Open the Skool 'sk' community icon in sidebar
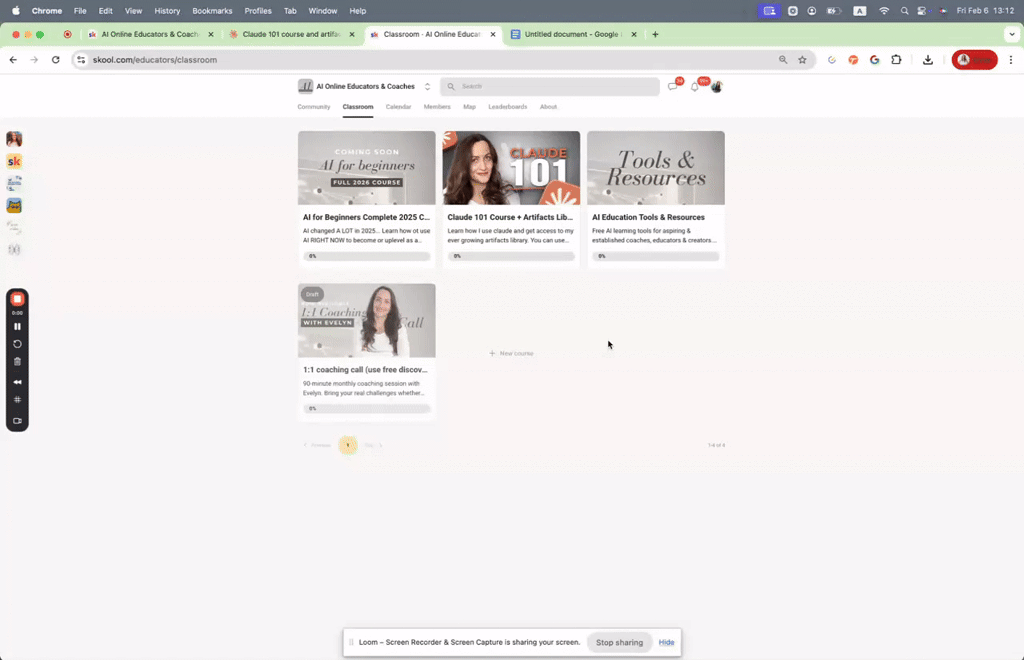Image resolution: width=1024 pixels, height=660 pixels. (14, 161)
